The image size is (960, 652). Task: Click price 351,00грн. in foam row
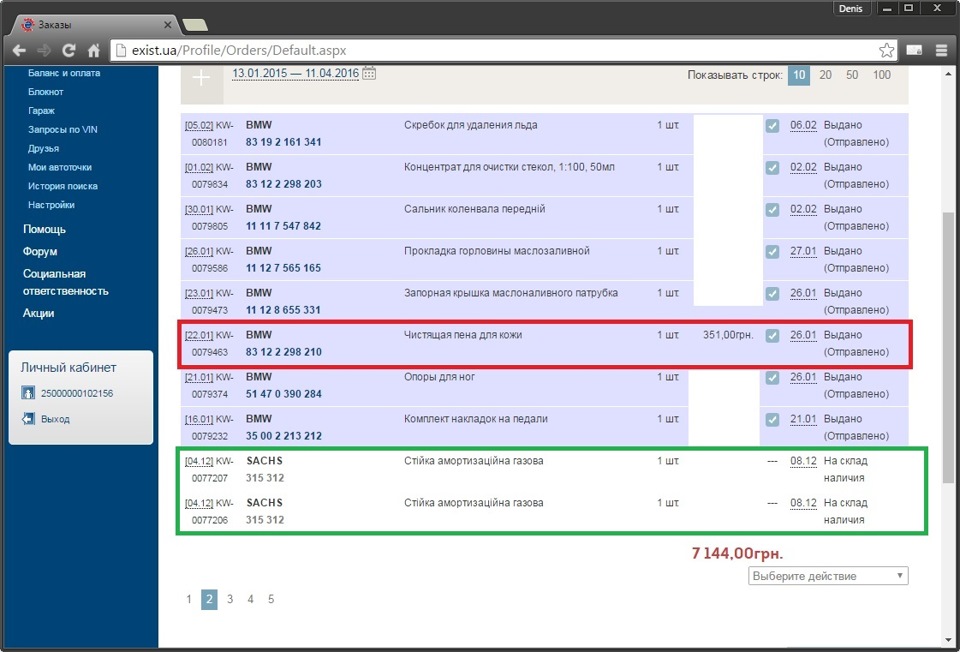pyautogui.click(x=728, y=335)
